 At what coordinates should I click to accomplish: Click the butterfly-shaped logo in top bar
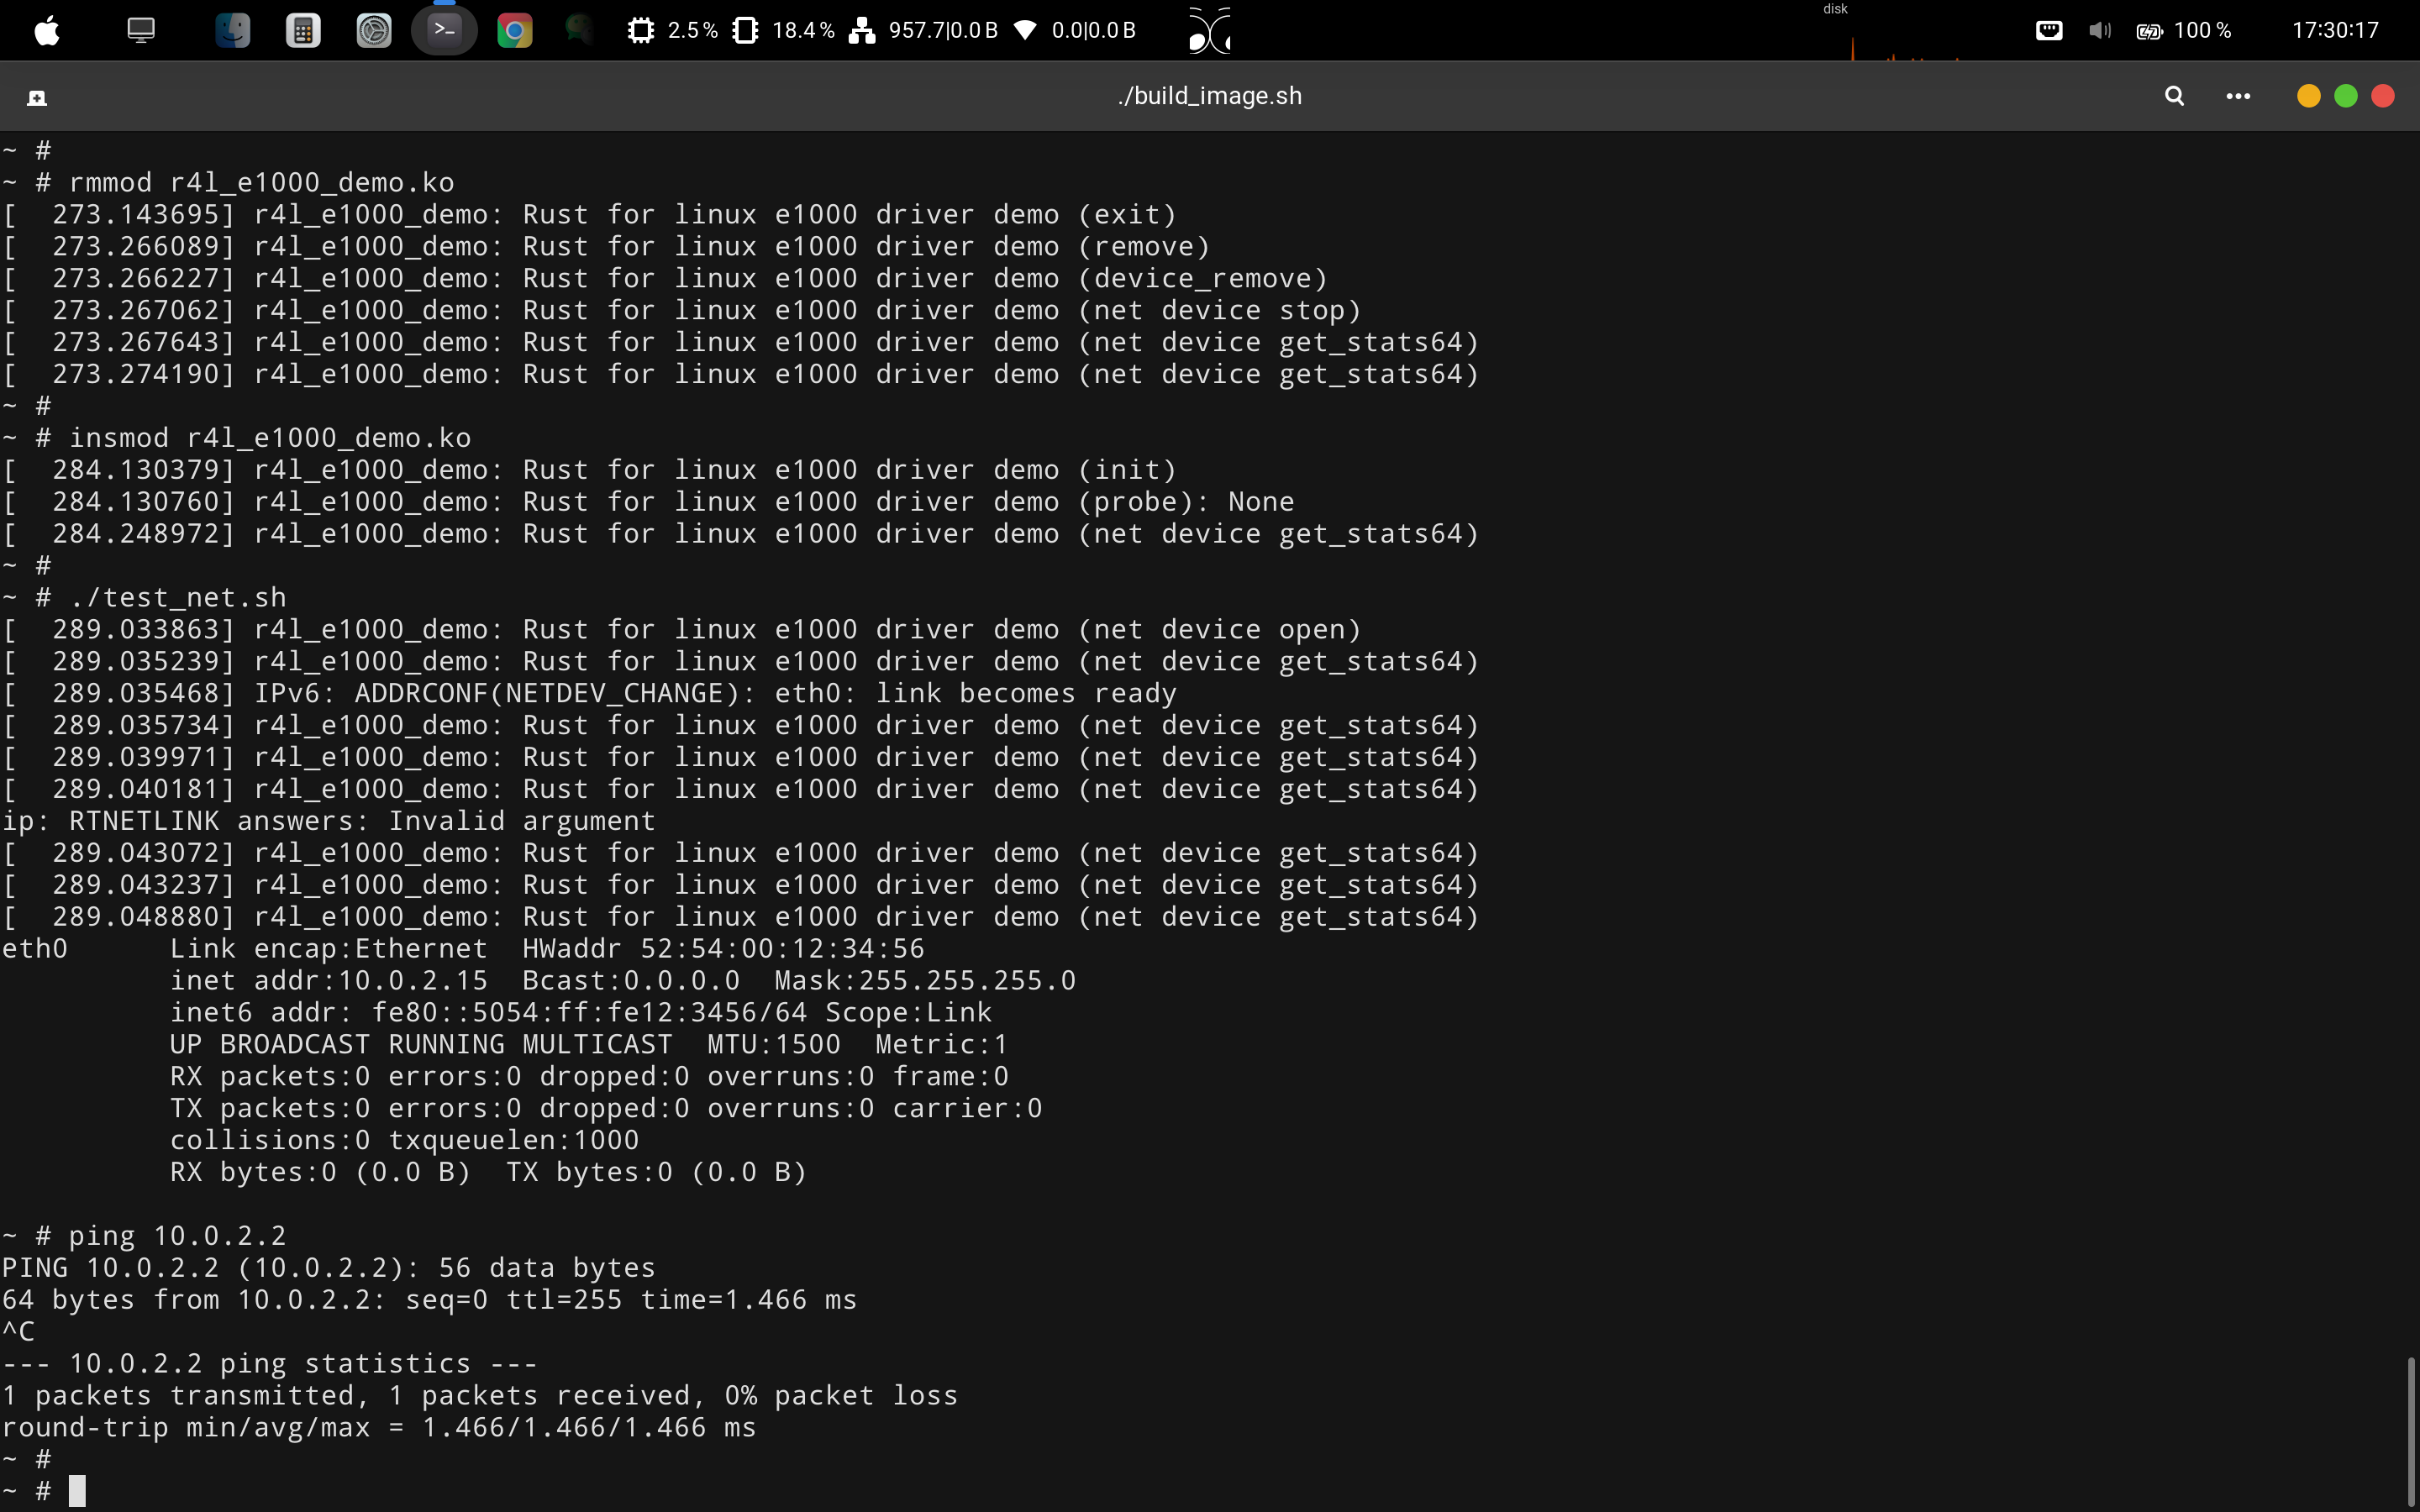[1209, 30]
